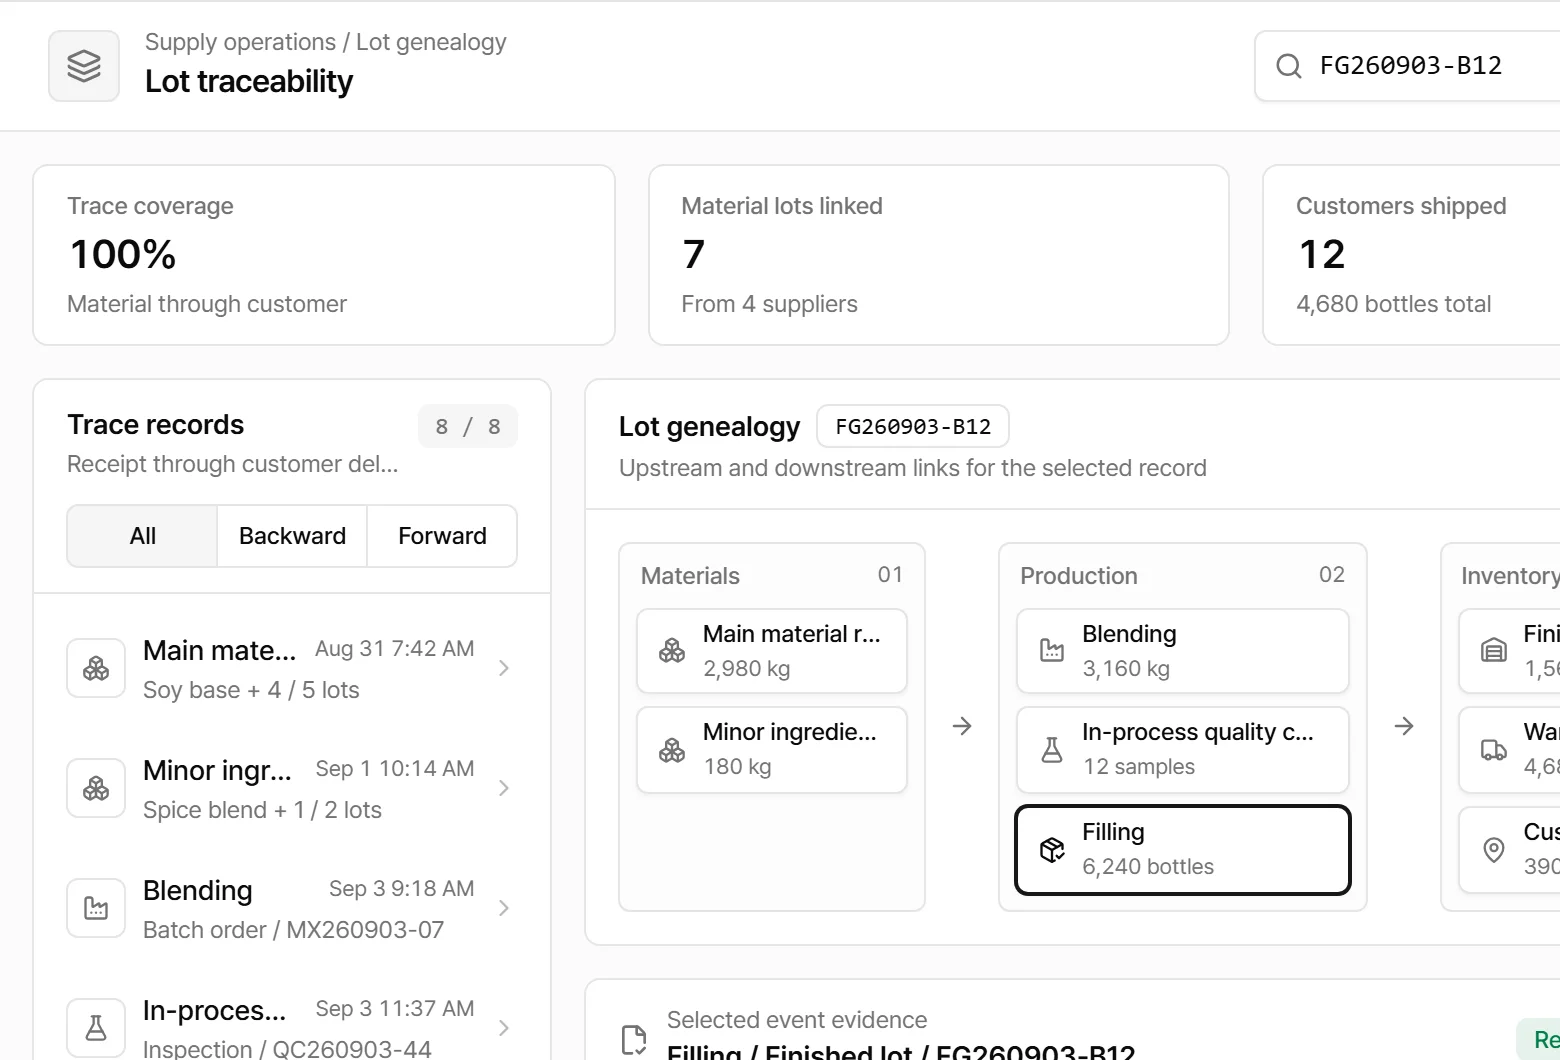Switch to the Forward trace tab
This screenshot has height=1060, width=1560.
pyautogui.click(x=442, y=536)
